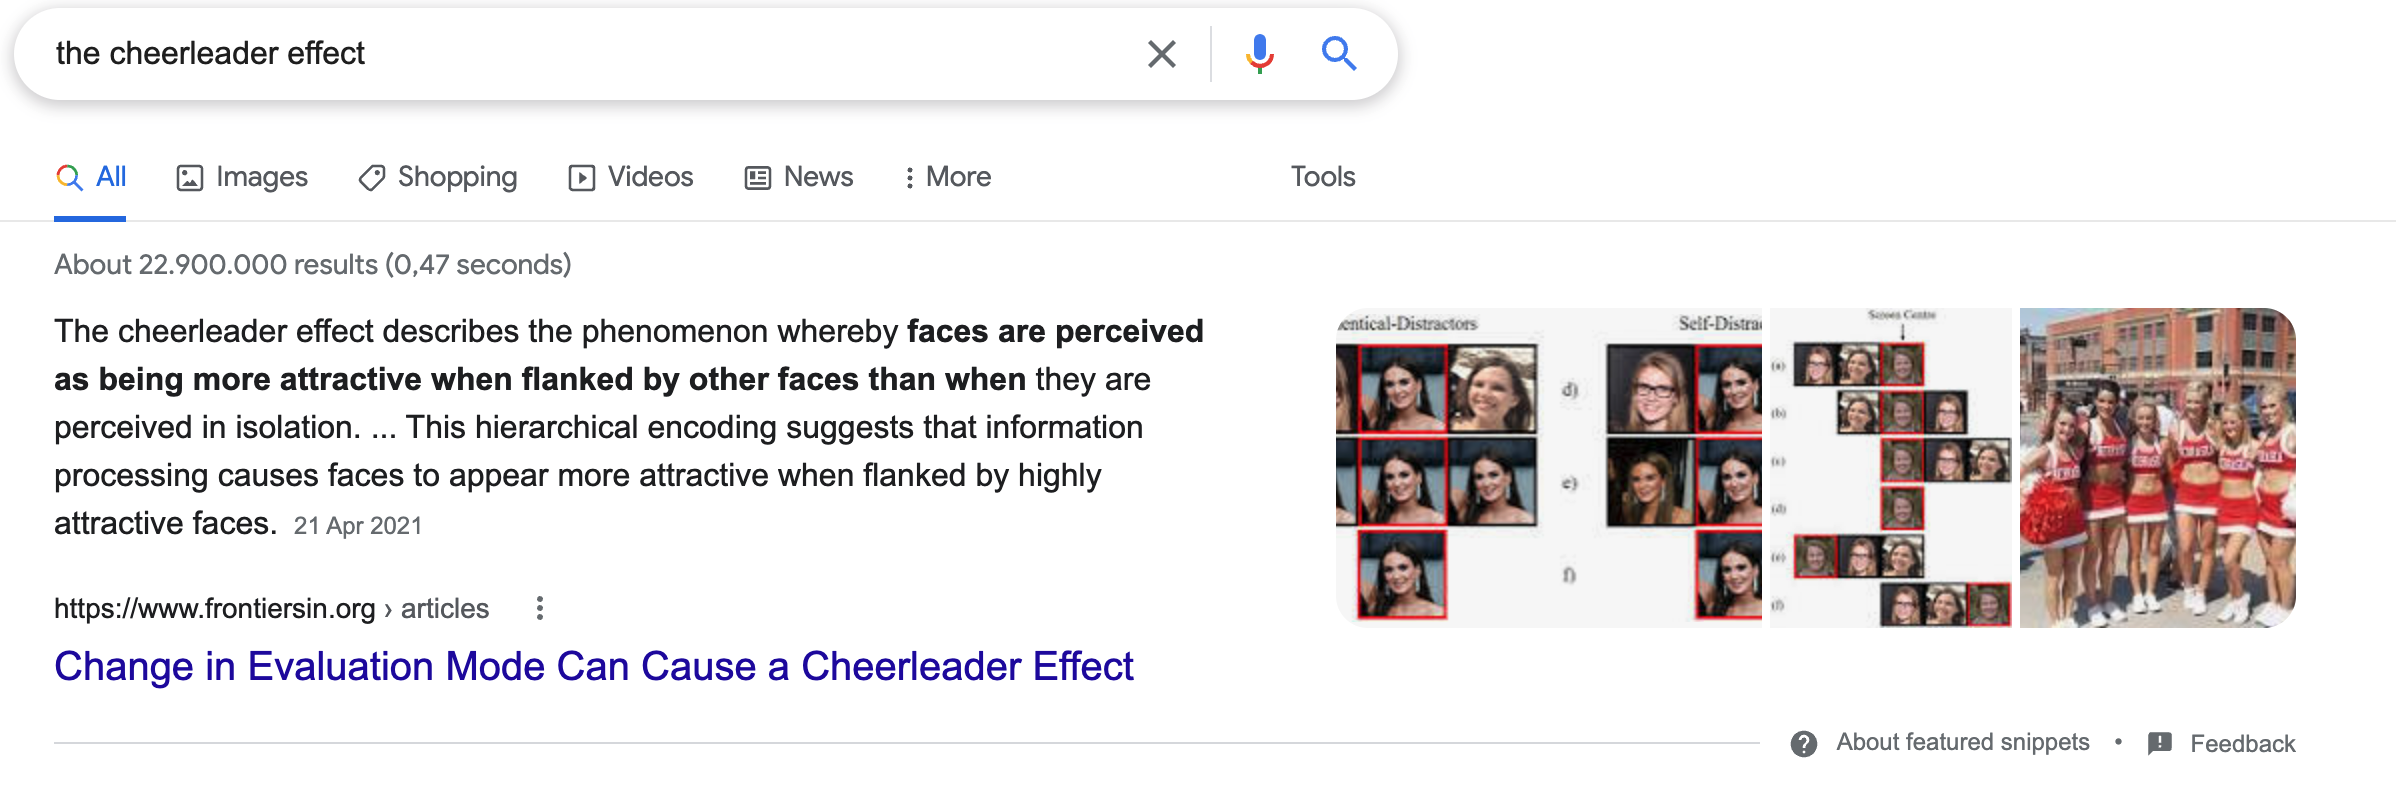The image size is (2396, 790).
Task: Open the Tools filter options
Action: 1323,177
